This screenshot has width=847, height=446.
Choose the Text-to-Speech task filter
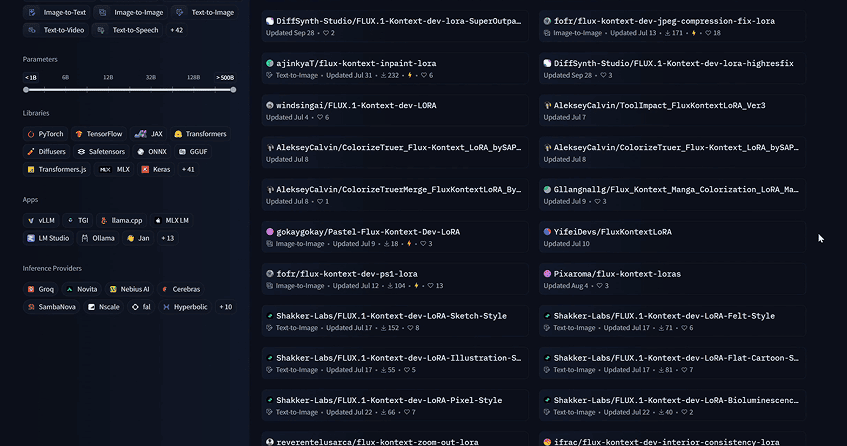127,30
